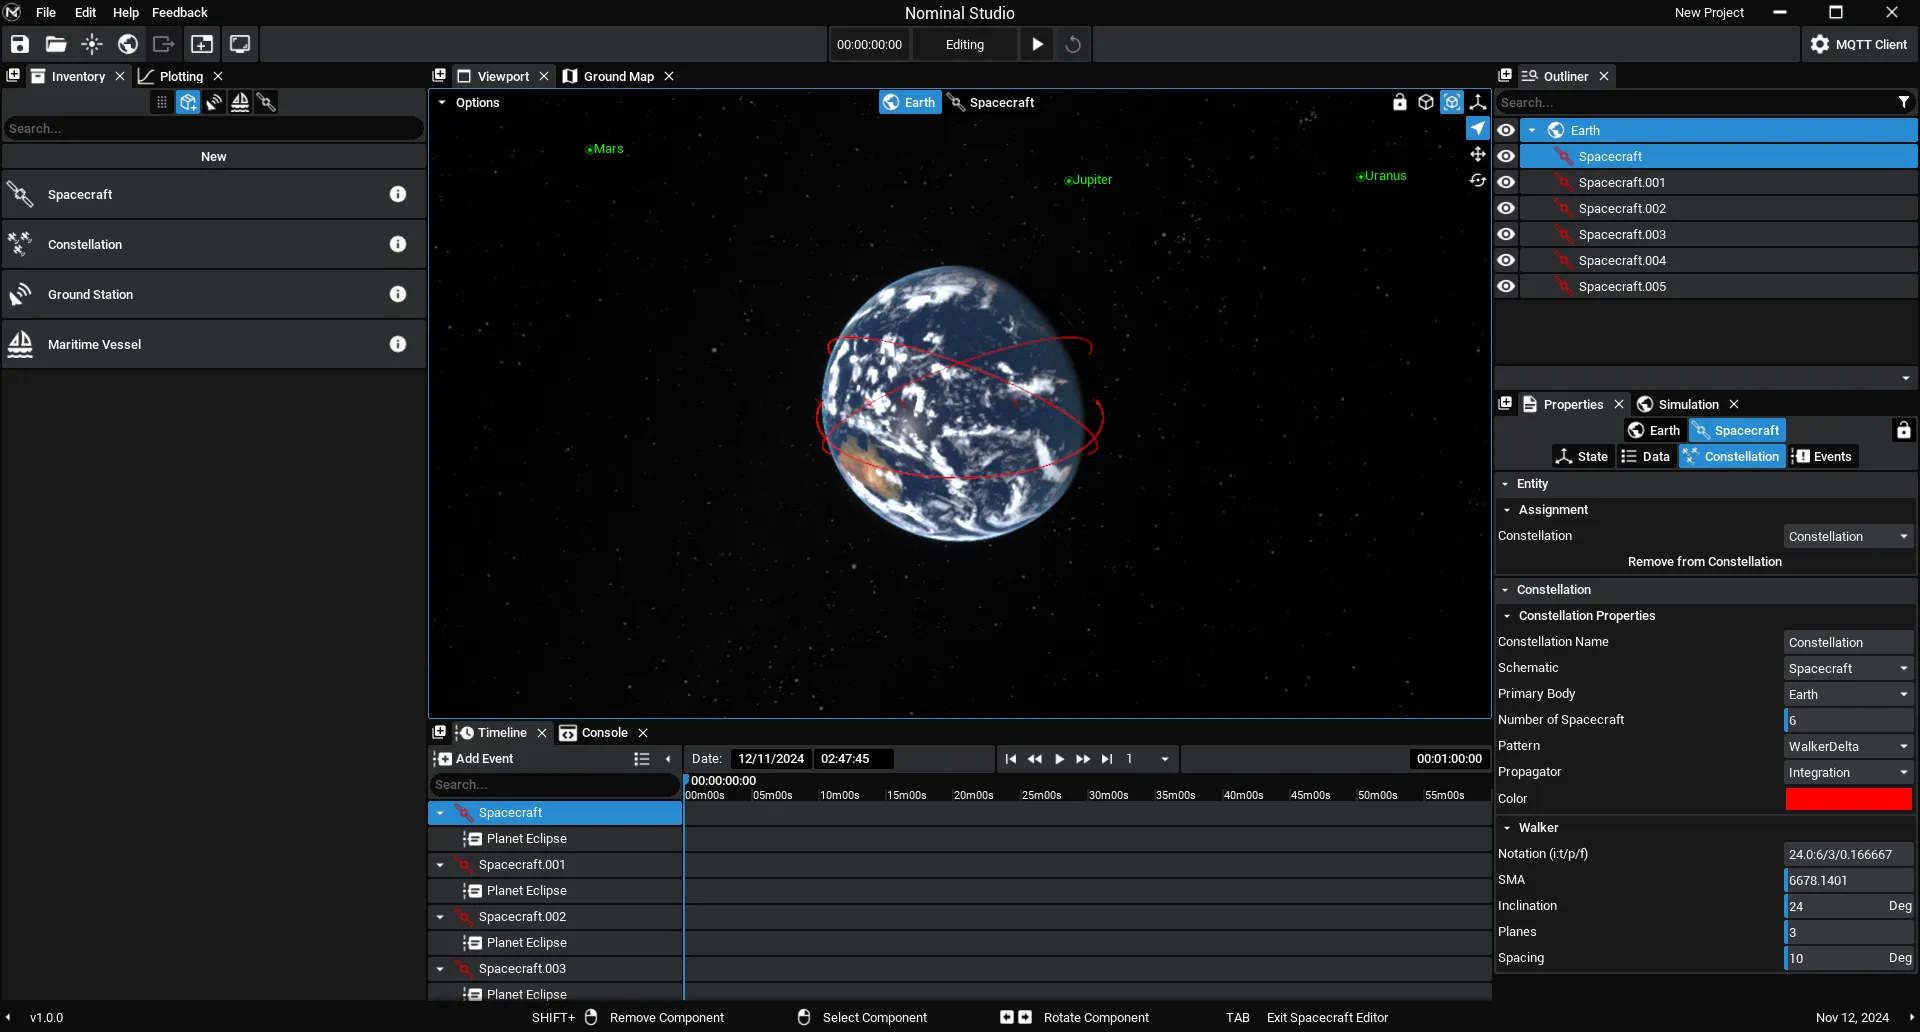The image size is (1920, 1032).
Task: Click the Outliner filter funnel icon
Action: pos(1904,102)
